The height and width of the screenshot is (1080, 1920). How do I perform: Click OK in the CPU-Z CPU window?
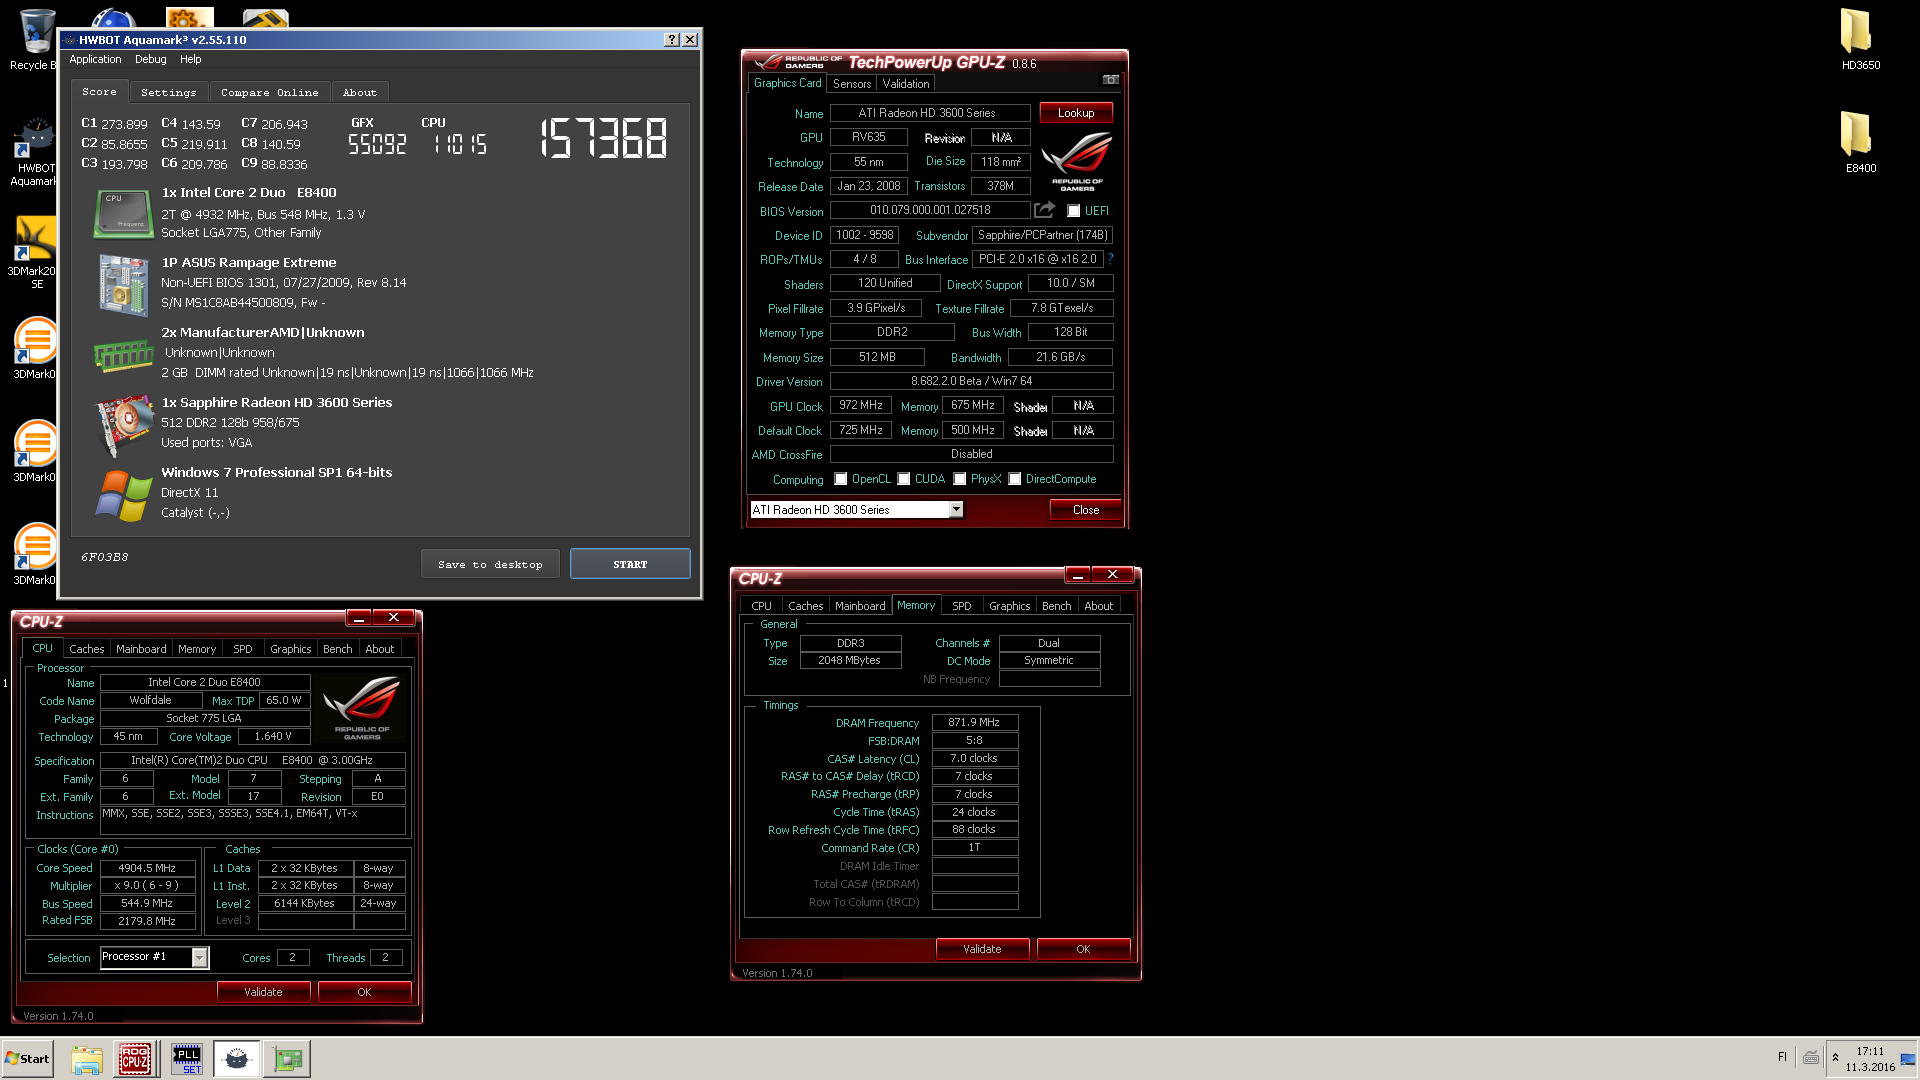click(364, 992)
